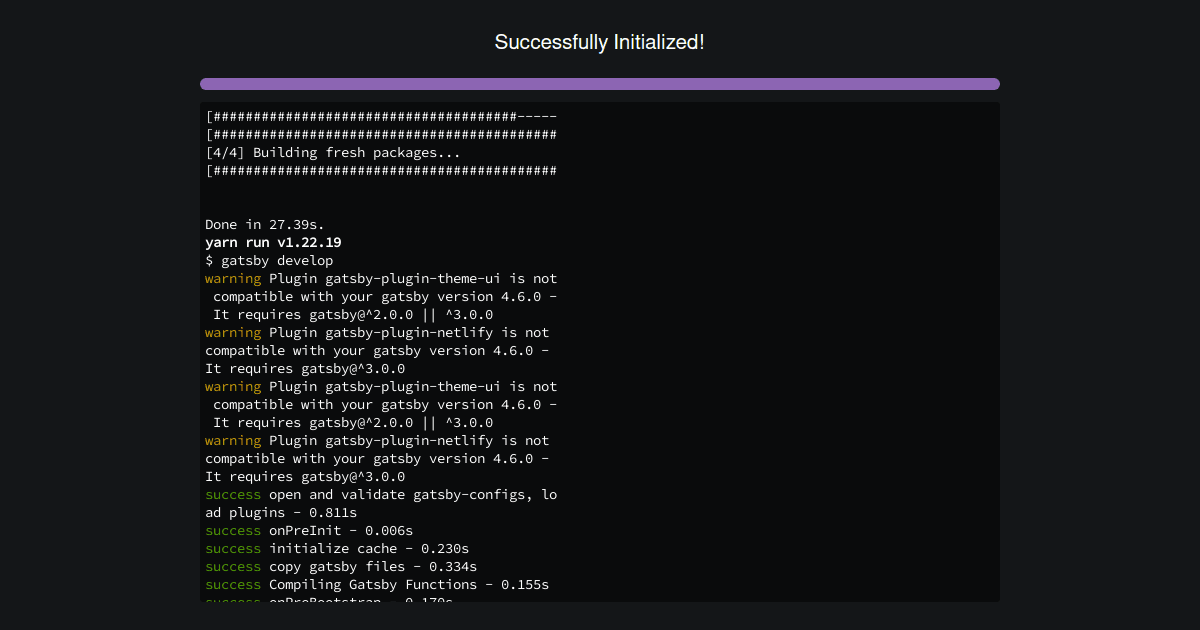Click the open and validate gatsby-configs success line

(380, 494)
